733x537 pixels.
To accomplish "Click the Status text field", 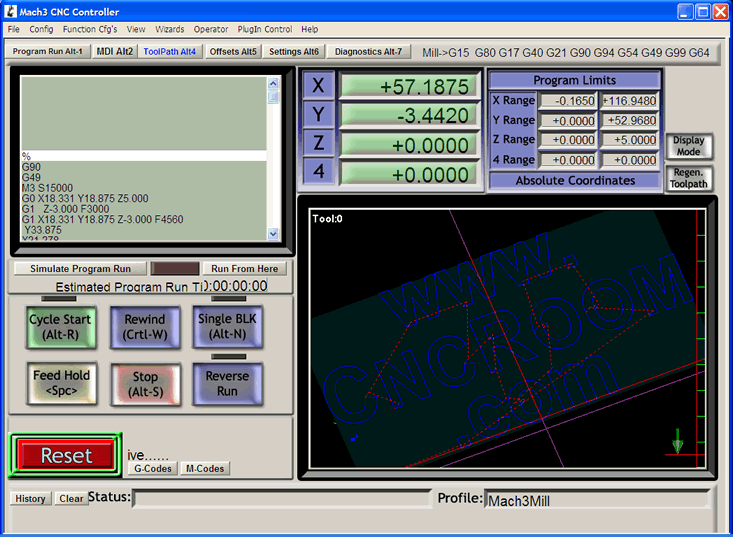I will [x=282, y=498].
